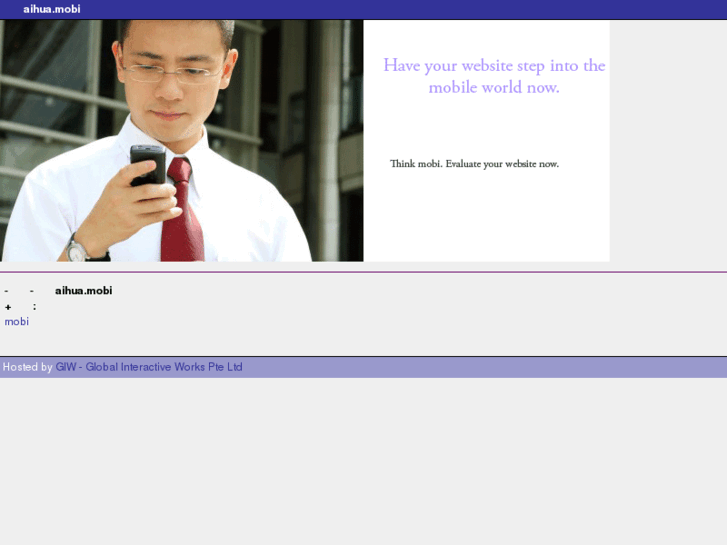
Task: Open GIW - Global Interactive Works Pte Ltd link
Action: point(149,367)
